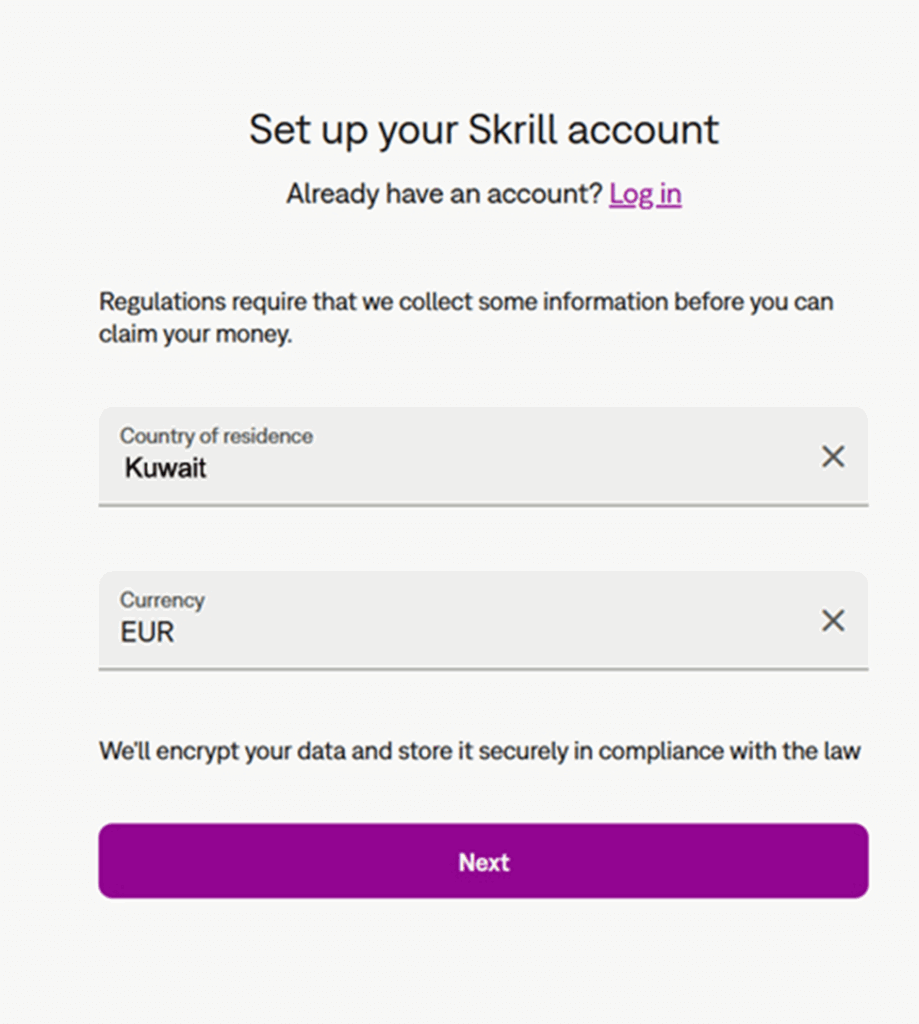Click the Set up your Skrill account heading
Image resolution: width=919 pixels, height=1024 pixels.
[x=484, y=130]
